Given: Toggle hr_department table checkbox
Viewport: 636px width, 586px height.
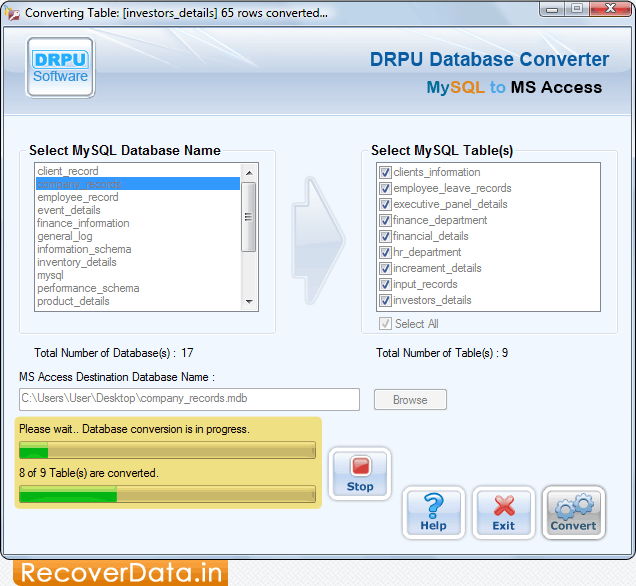Looking at the screenshot, I should (385, 253).
